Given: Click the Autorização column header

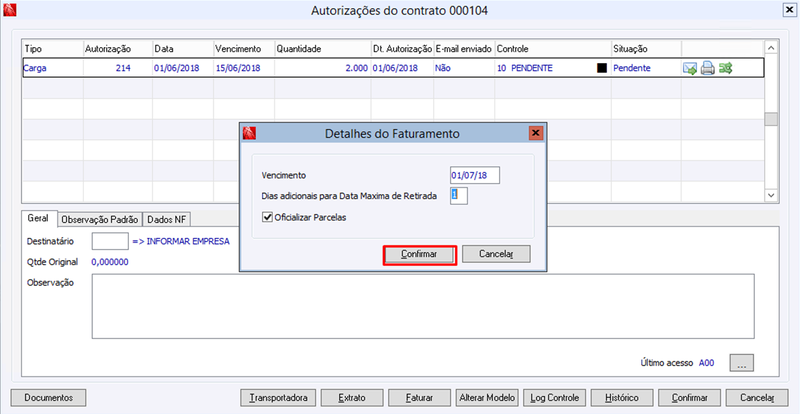Looking at the screenshot, I should (118, 49).
